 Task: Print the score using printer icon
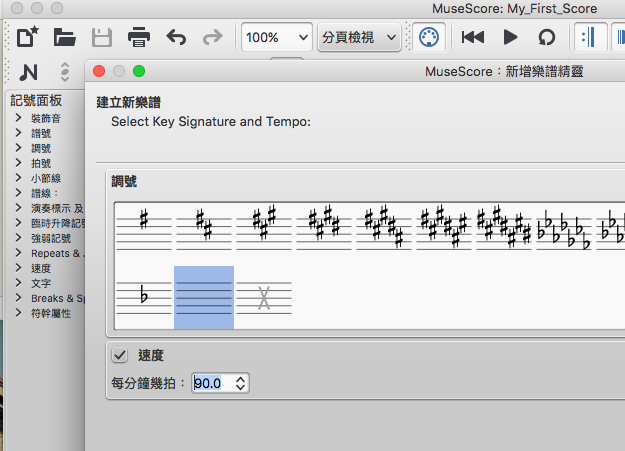tap(139, 38)
